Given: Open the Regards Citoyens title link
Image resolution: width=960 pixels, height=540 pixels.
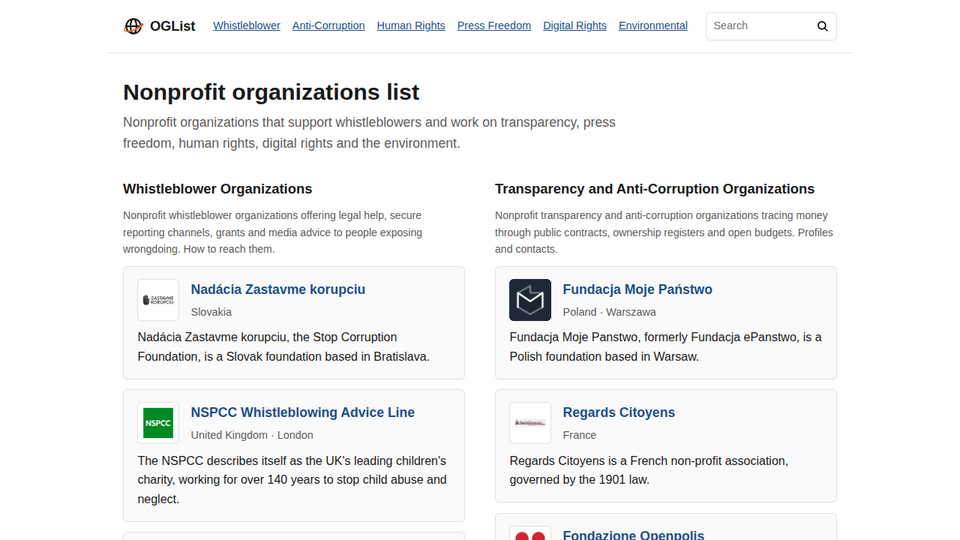Looking at the screenshot, I should coord(619,413).
